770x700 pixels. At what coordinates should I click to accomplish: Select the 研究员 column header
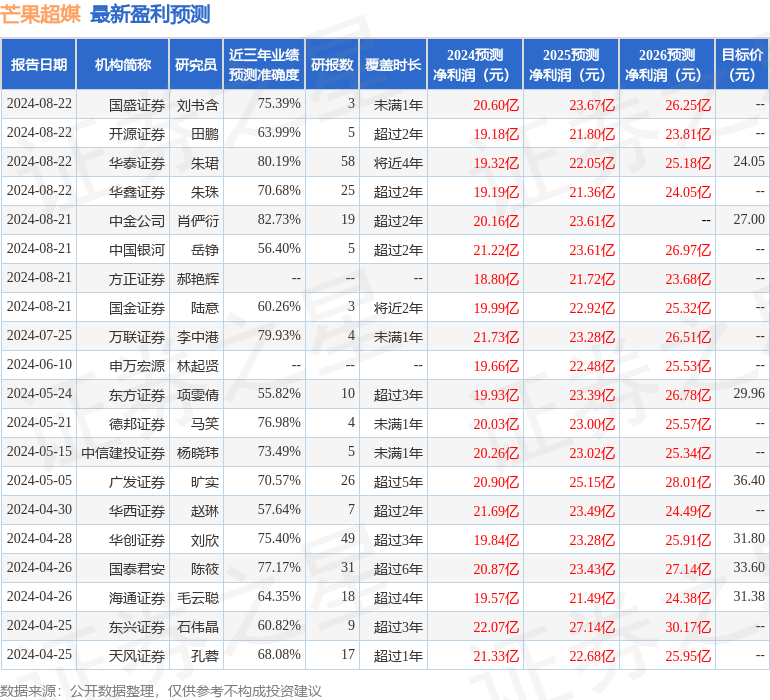coord(196,65)
